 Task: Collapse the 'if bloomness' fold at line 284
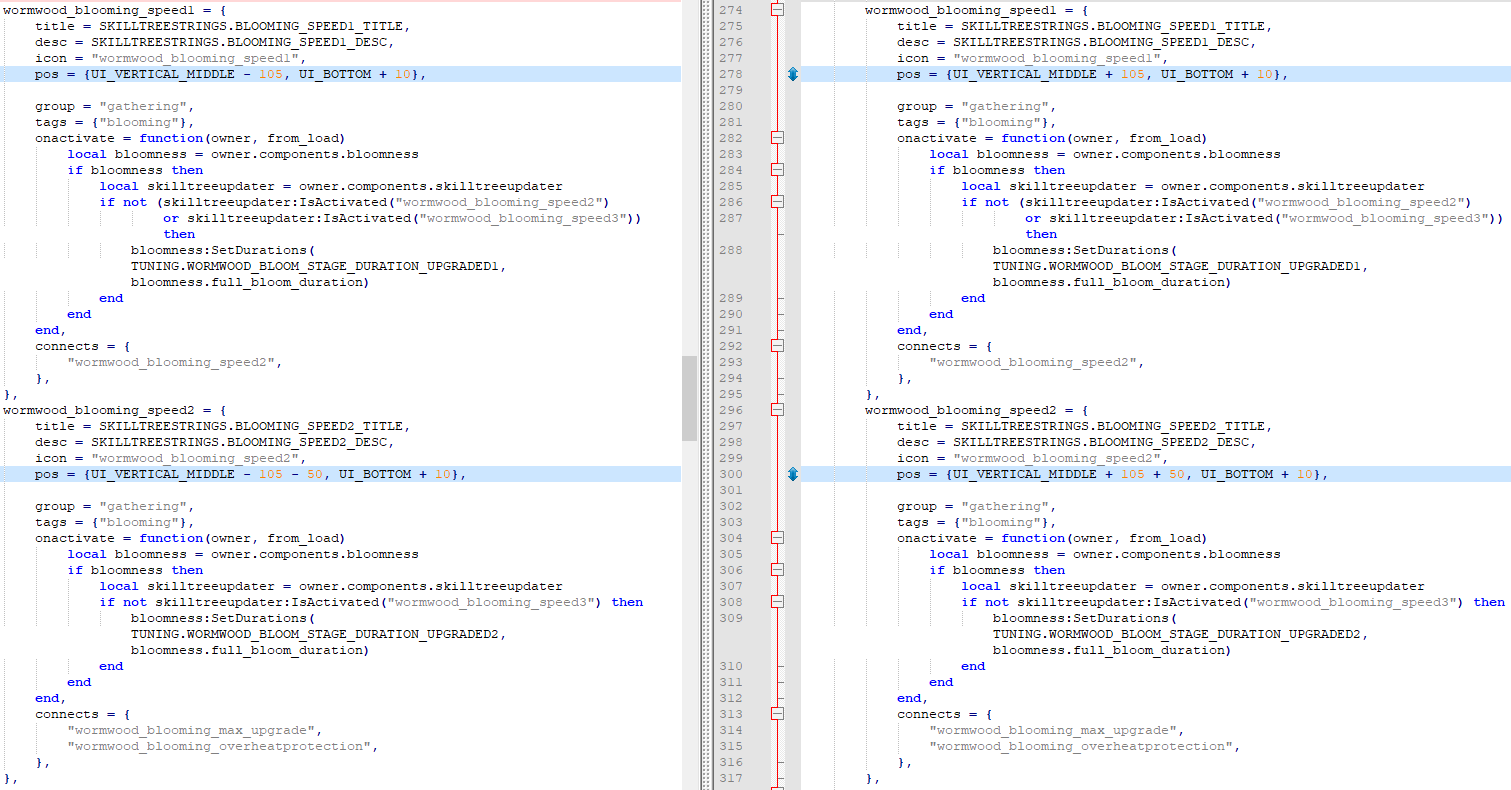click(x=777, y=170)
